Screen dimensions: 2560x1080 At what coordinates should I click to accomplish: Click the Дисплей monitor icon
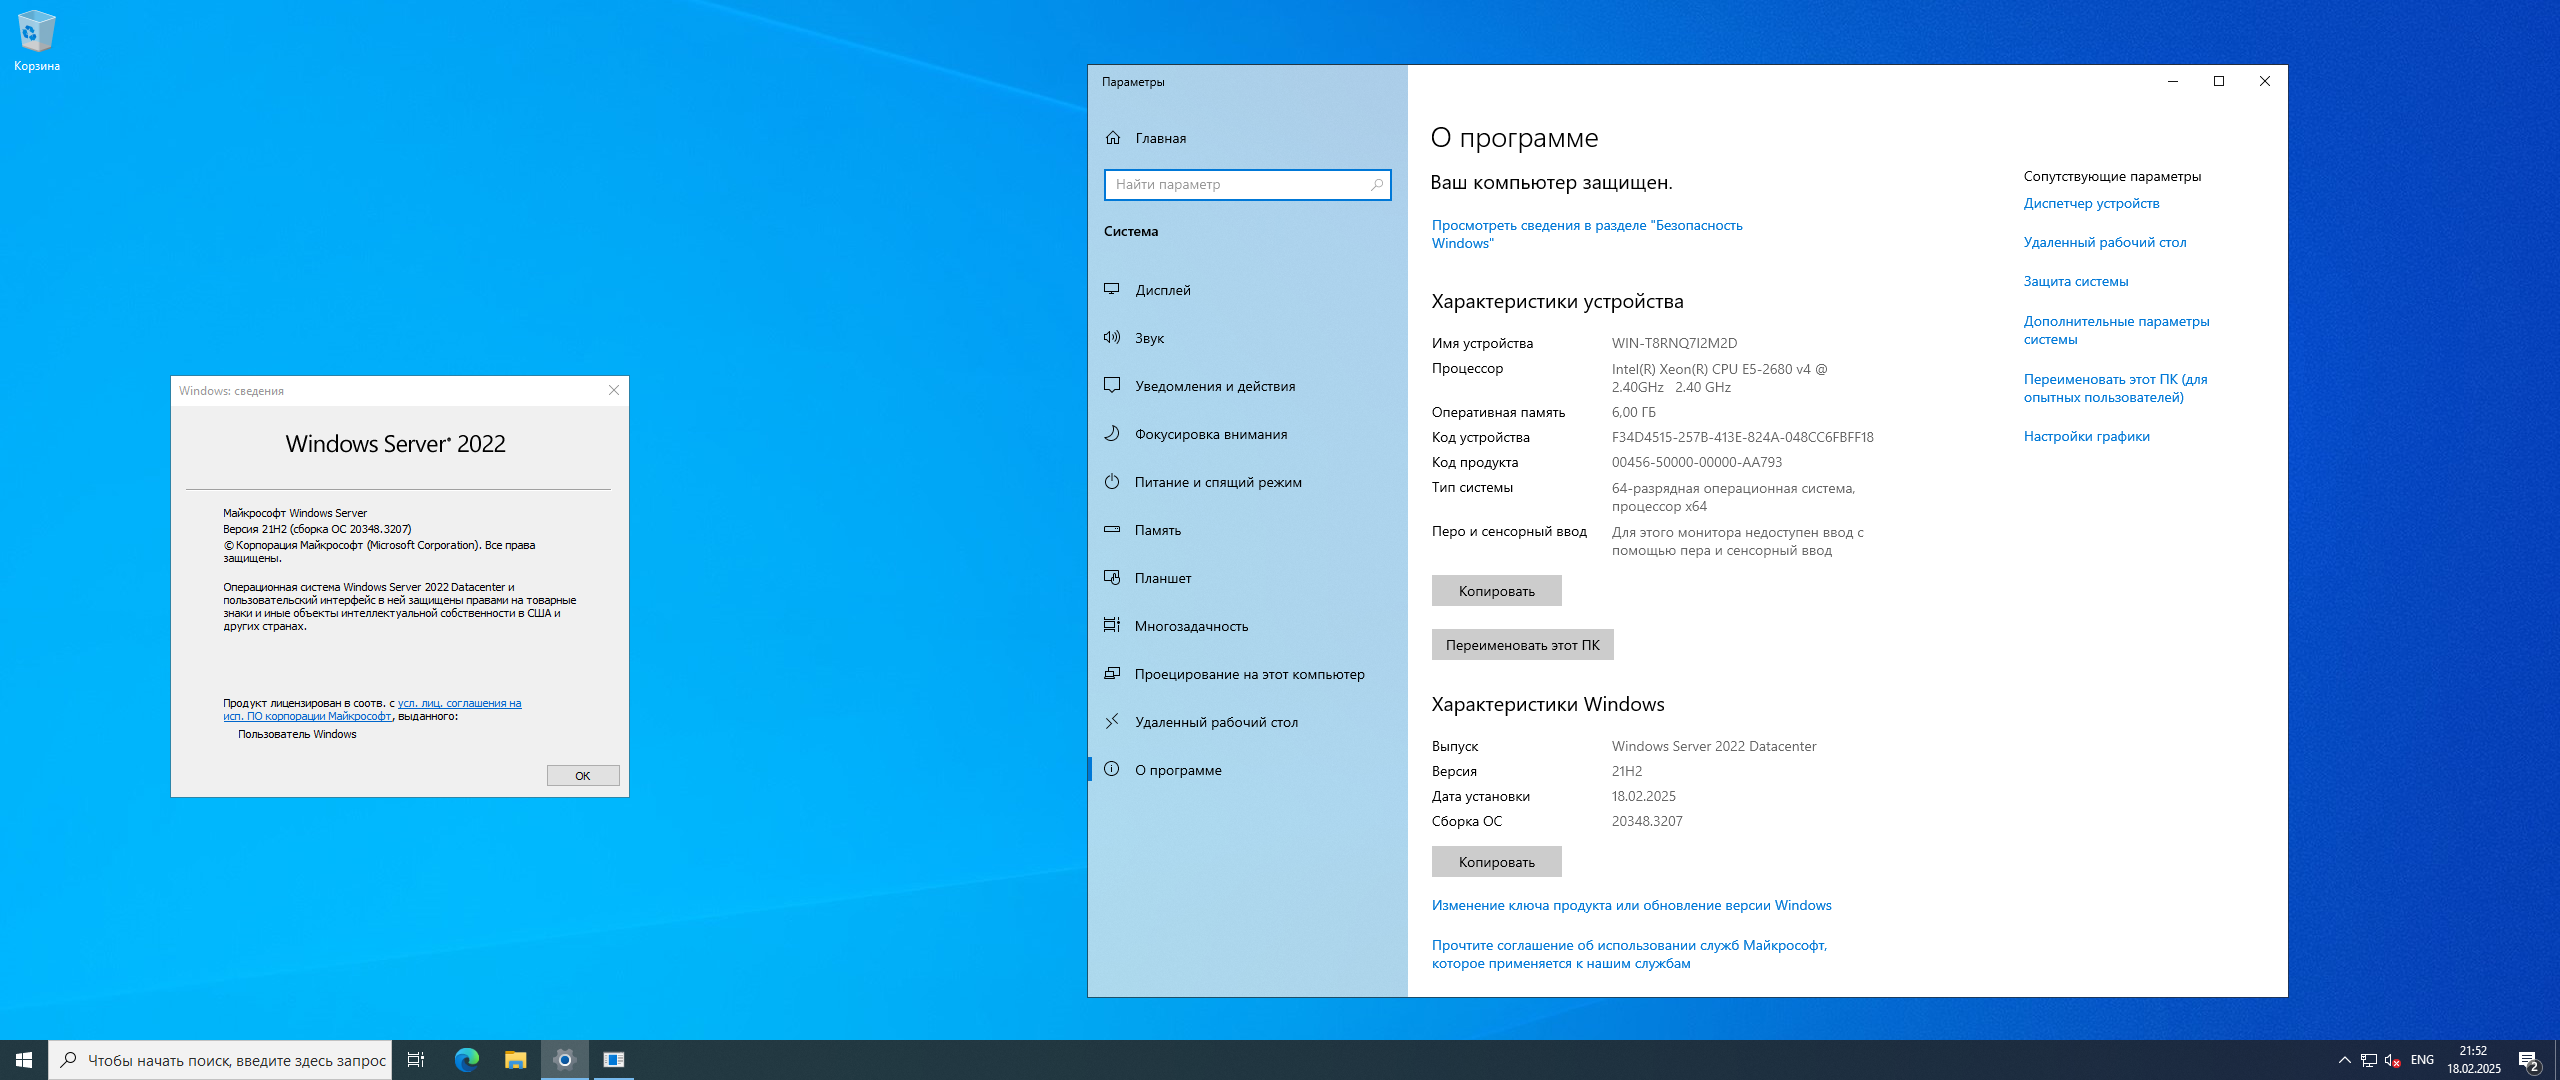1112,290
